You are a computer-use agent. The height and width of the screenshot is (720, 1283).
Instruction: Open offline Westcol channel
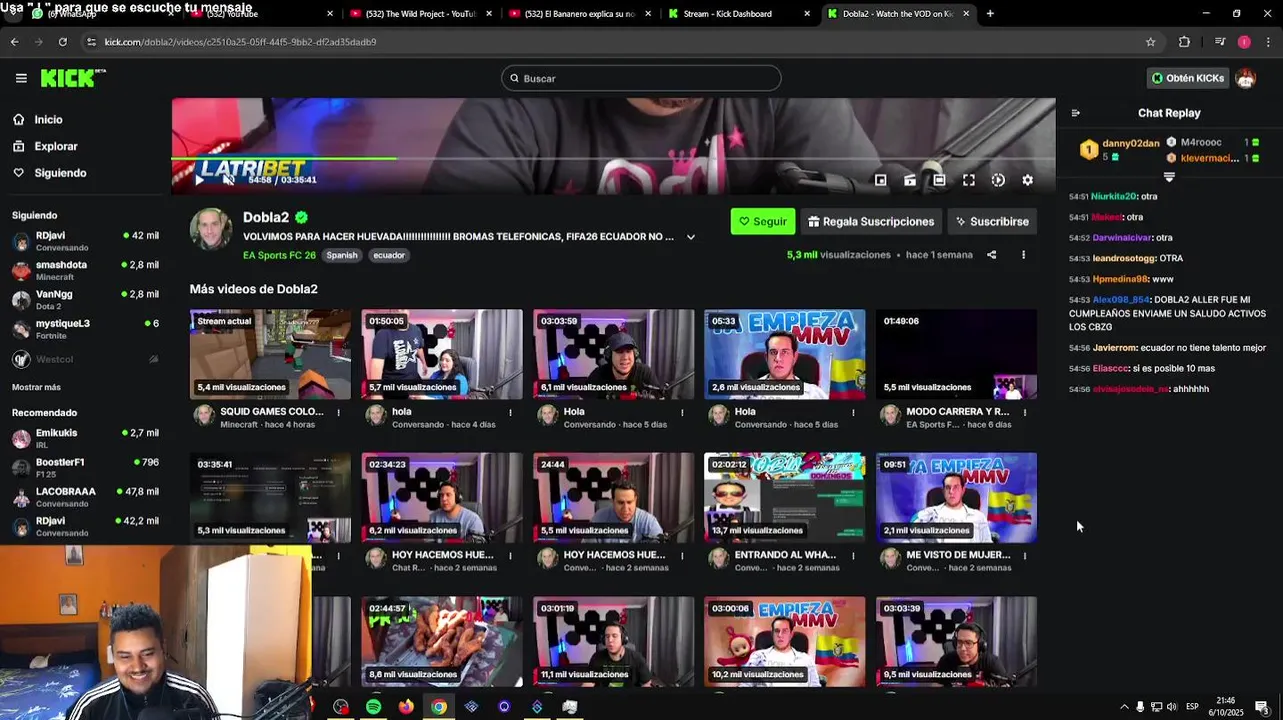[85, 359]
